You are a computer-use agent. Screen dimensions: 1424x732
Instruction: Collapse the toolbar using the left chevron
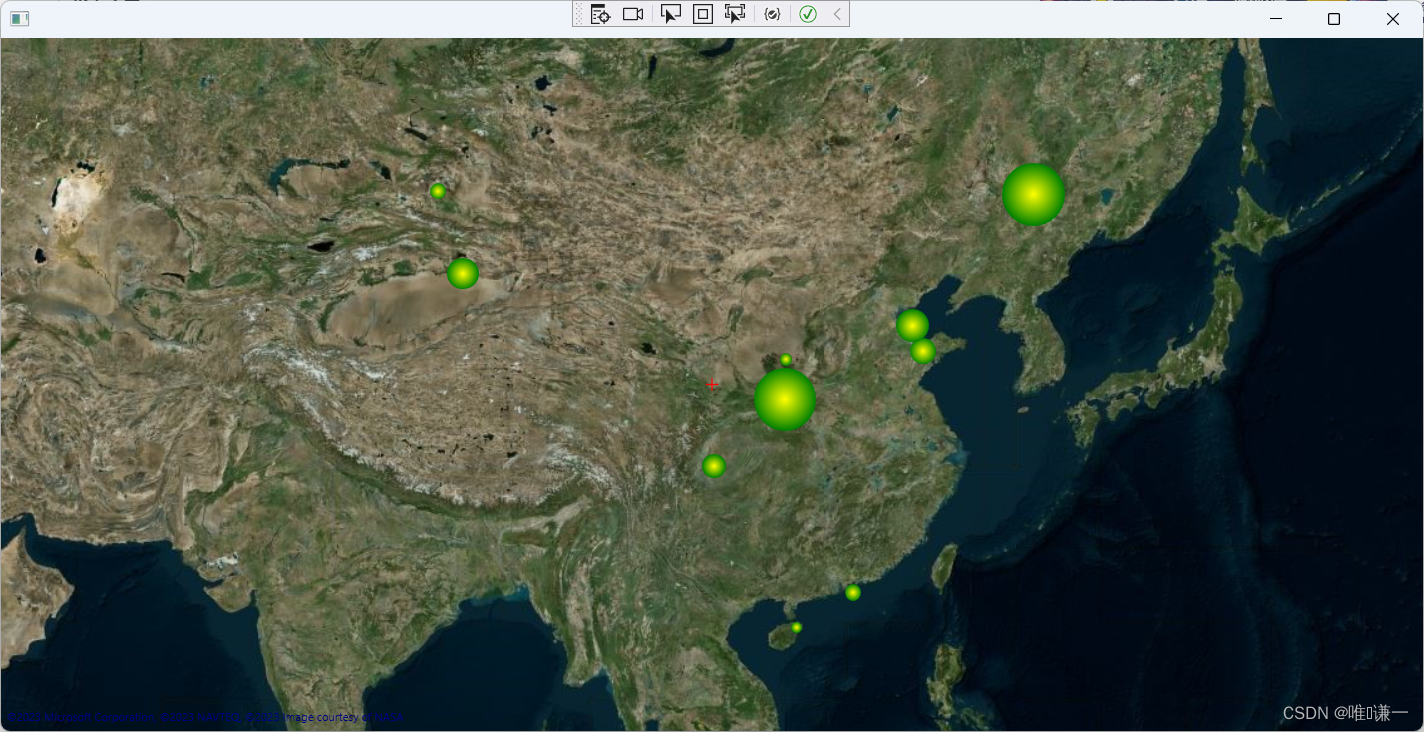click(836, 14)
